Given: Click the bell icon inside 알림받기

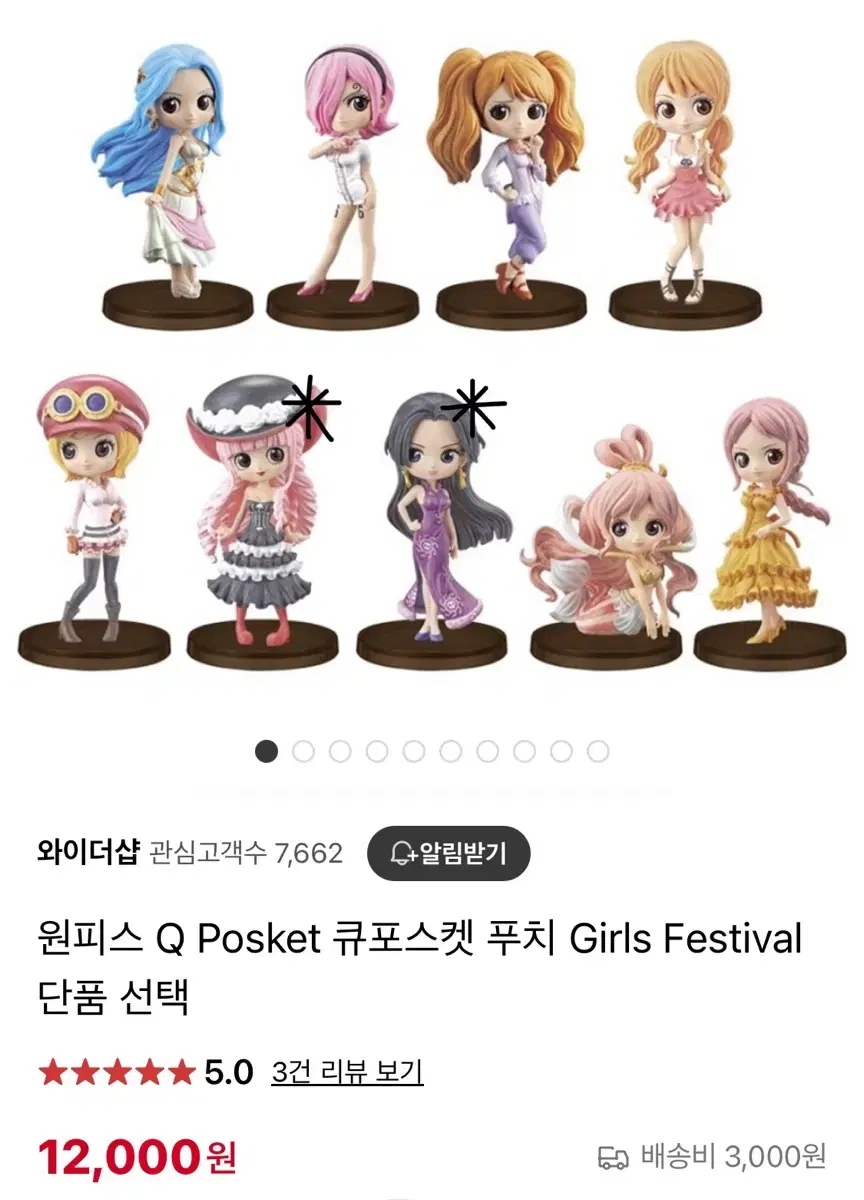Looking at the screenshot, I should pos(401,854).
